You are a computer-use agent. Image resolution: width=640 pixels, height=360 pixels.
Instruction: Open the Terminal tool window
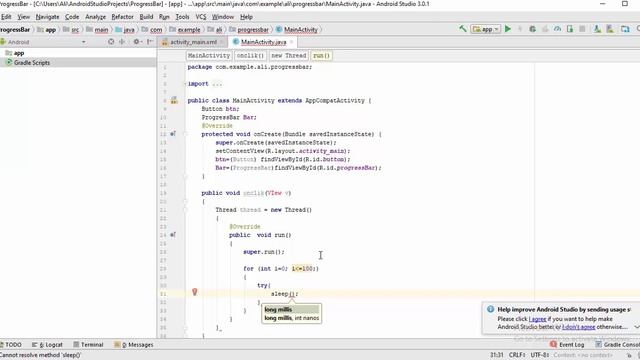pyautogui.click(x=88, y=344)
